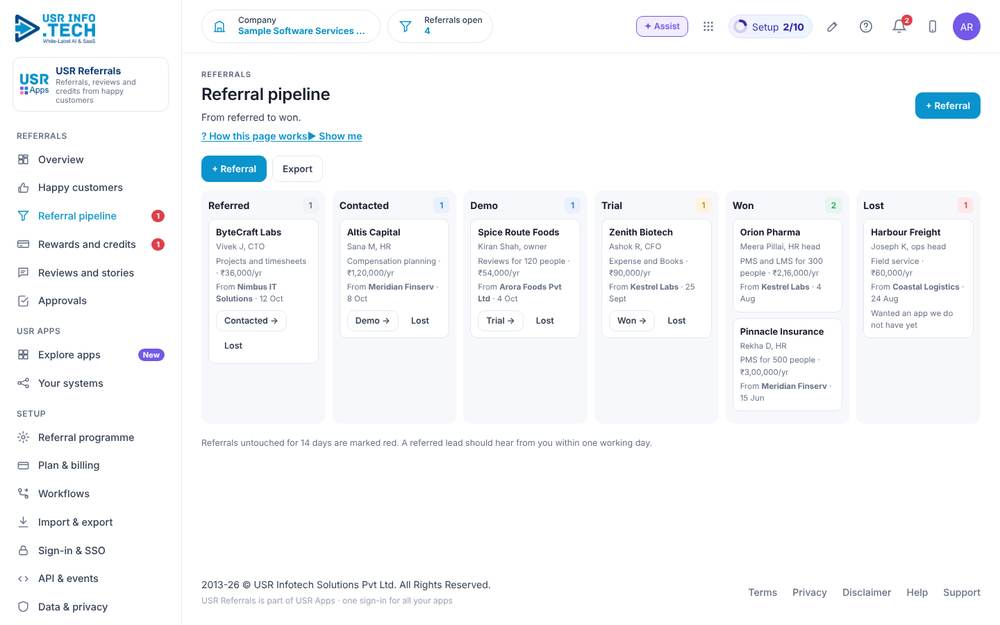Screen dimensions: 1000x625
Task: Click the Referral programme gear icon
Action: point(23,437)
